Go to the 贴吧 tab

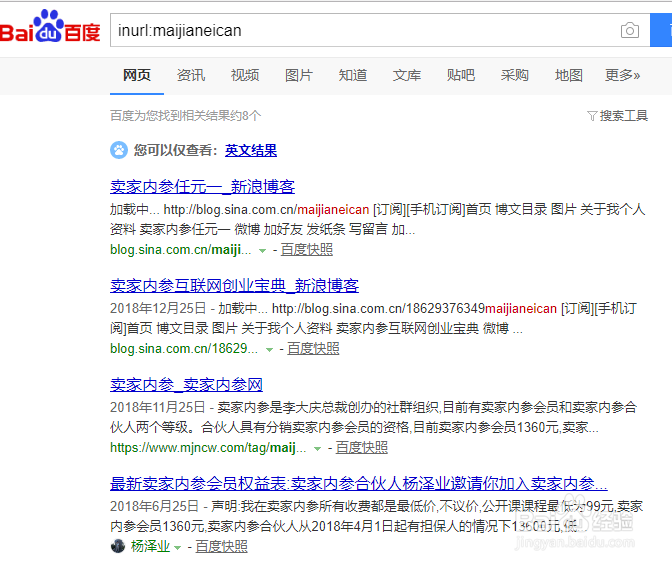[461, 75]
